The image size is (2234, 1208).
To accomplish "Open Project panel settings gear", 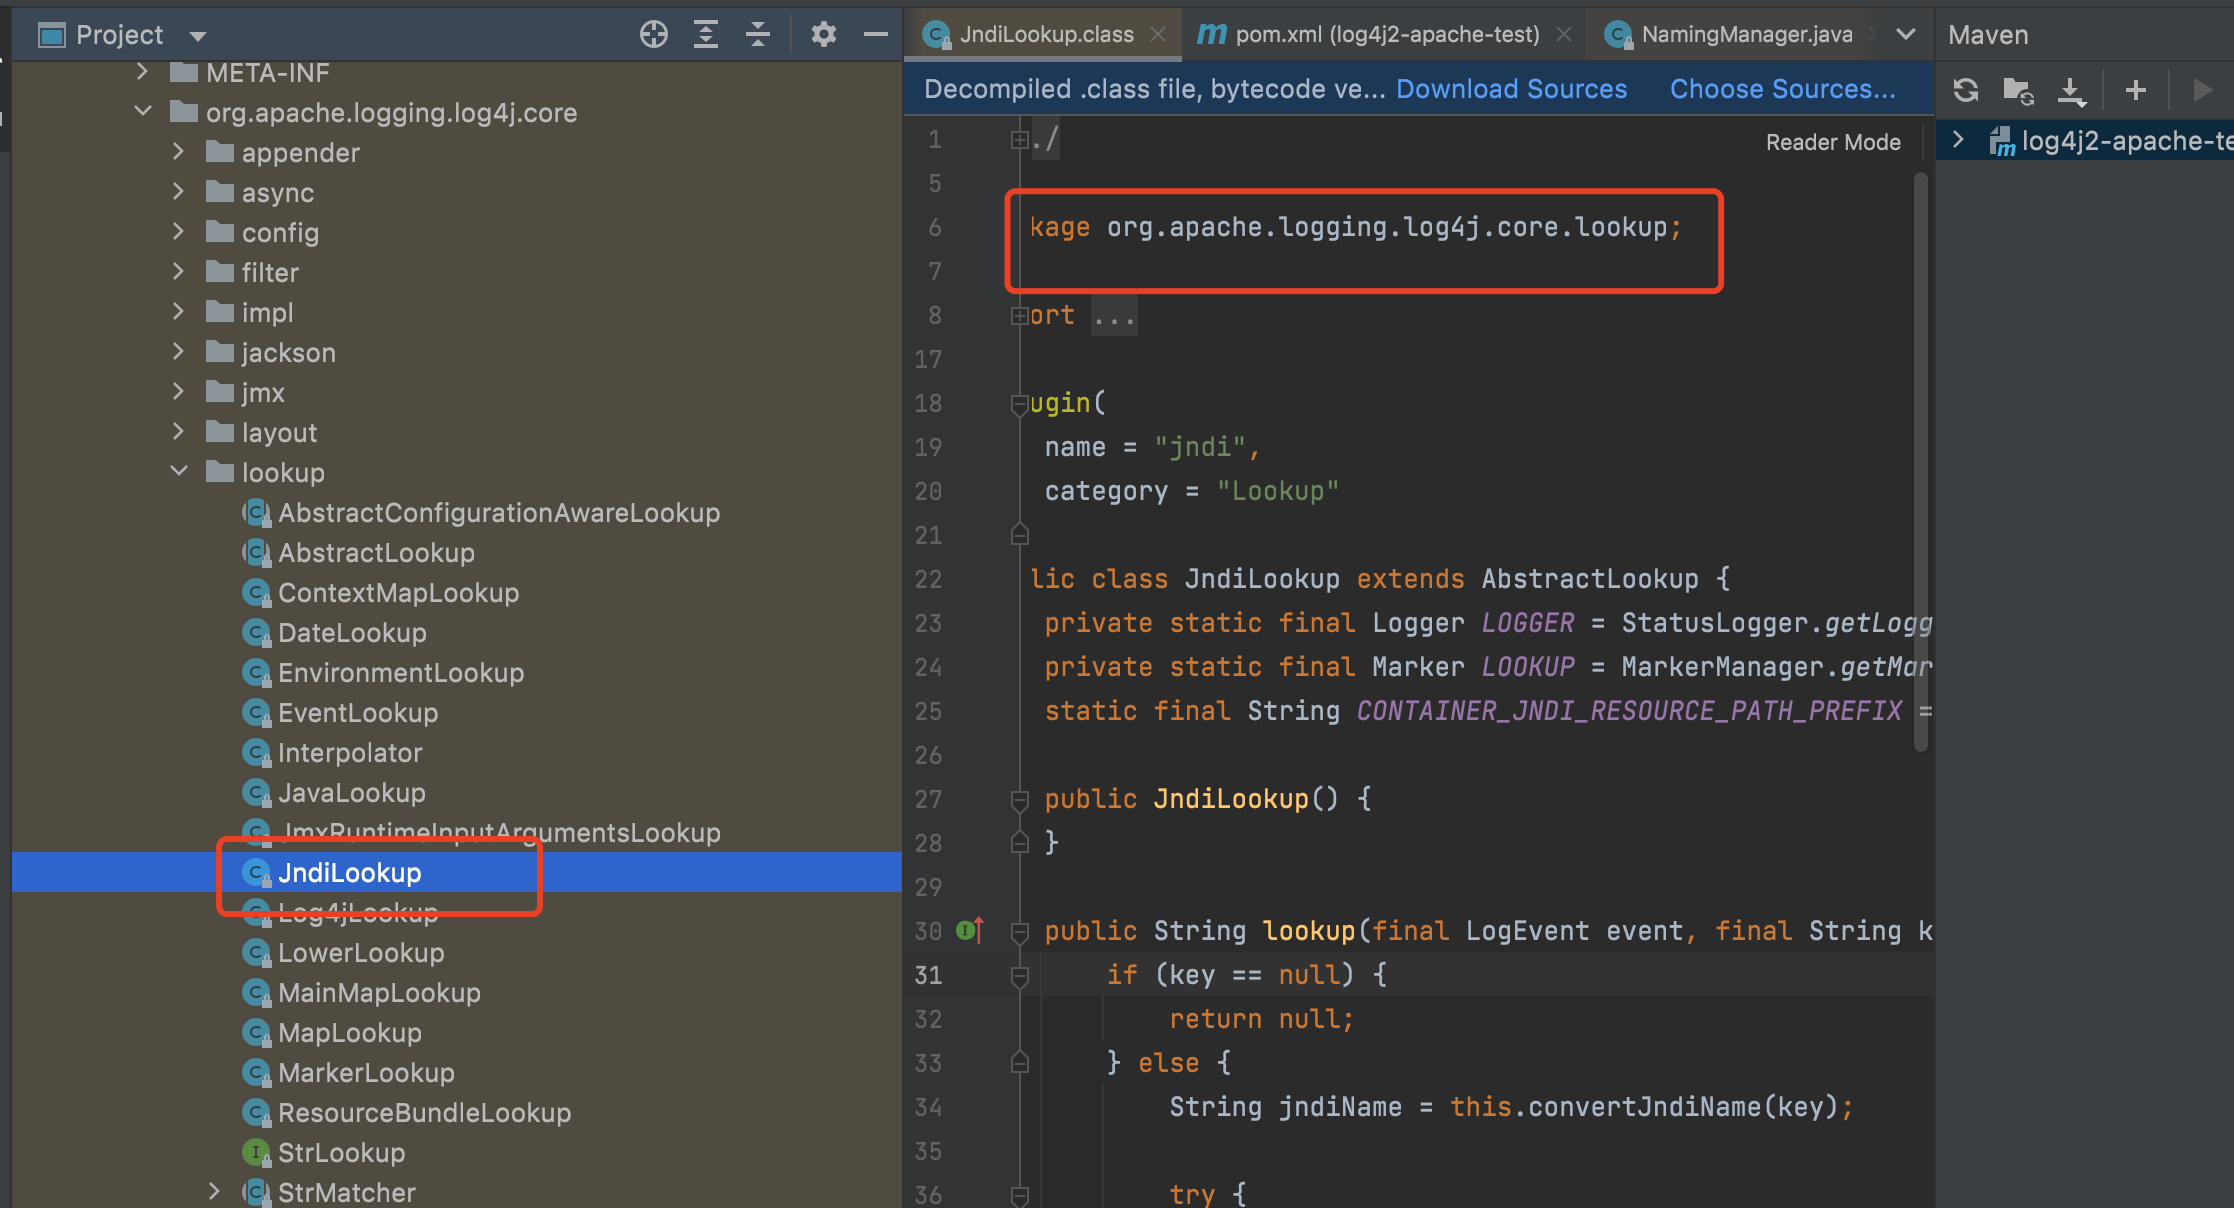I will 823,35.
